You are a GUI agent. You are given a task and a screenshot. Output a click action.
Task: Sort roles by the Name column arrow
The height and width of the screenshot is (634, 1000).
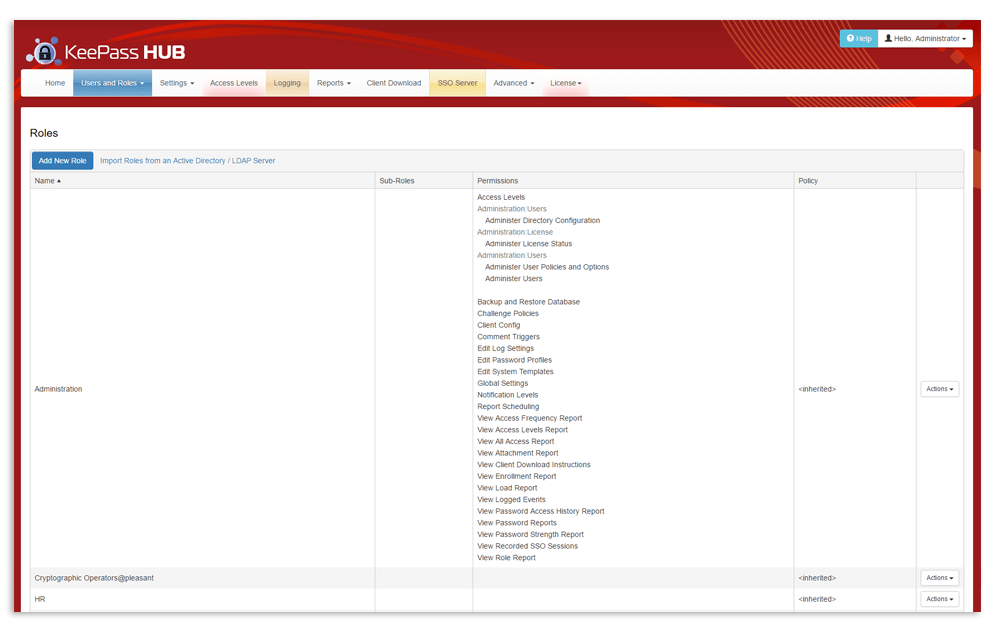[59, 181]
